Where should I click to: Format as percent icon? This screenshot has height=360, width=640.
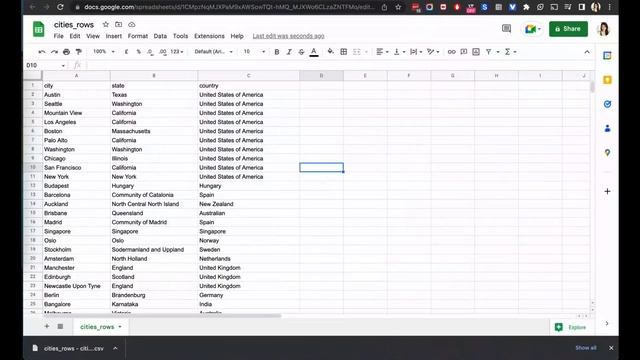click(138, 52)
